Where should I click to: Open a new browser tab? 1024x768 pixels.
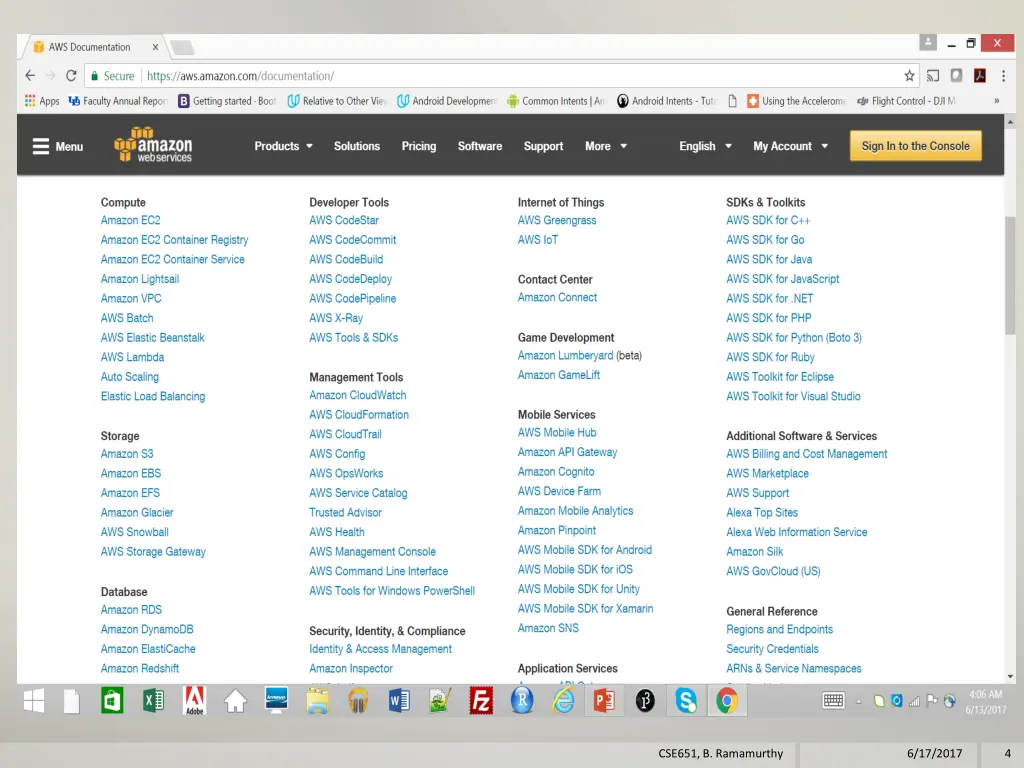coord(182,47)
